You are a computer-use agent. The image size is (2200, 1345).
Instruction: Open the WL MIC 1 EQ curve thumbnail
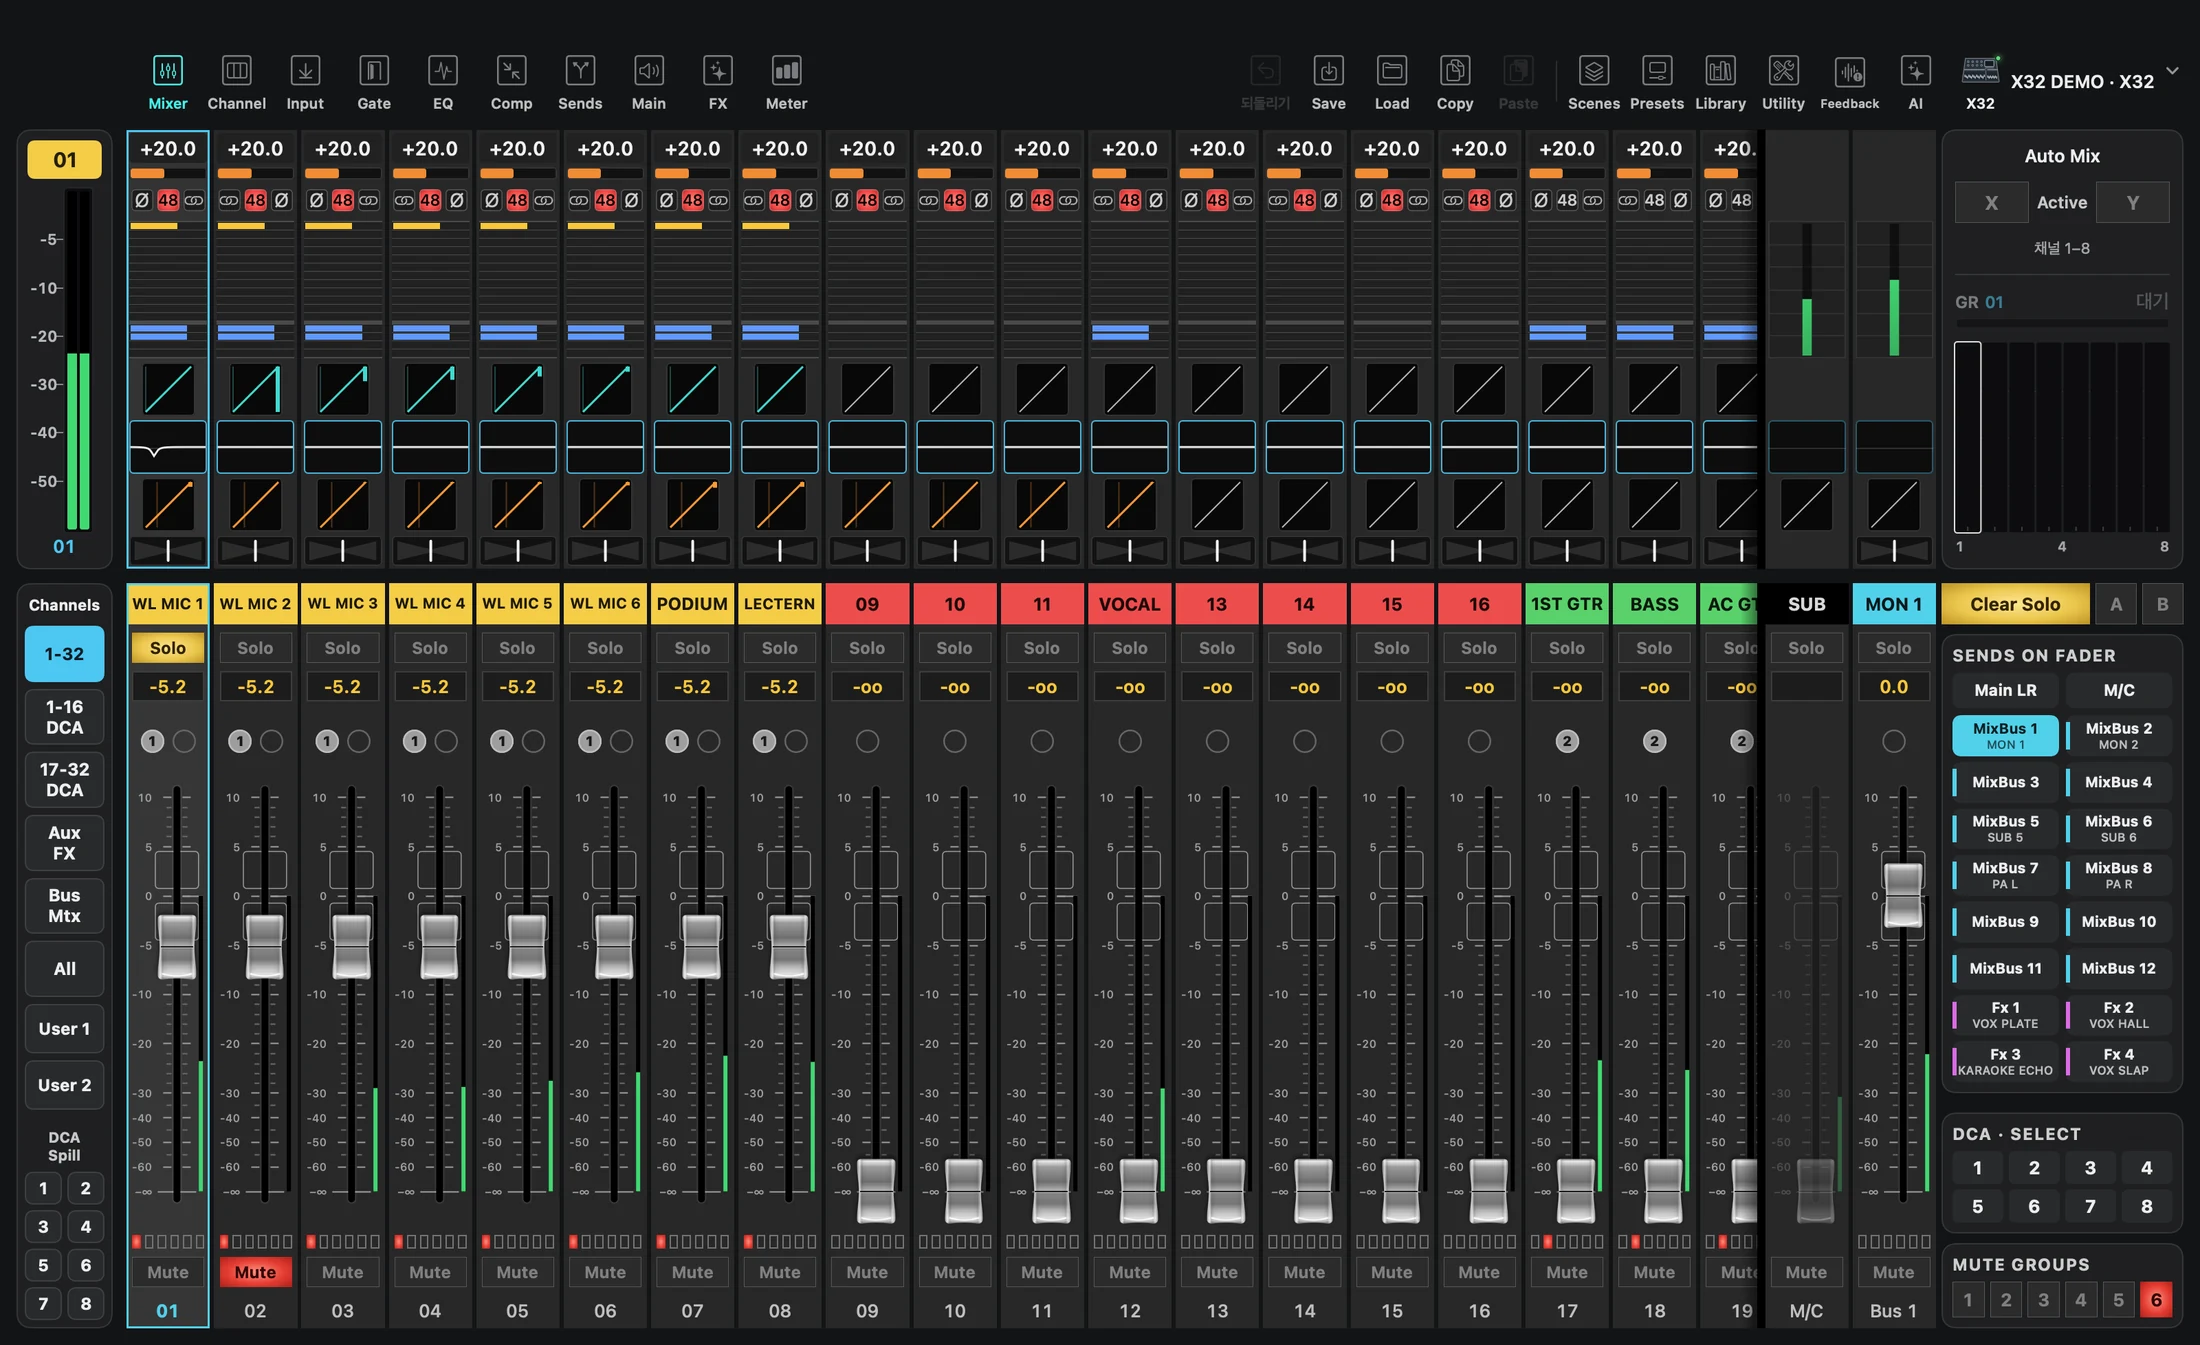click(x=168, y=447)
